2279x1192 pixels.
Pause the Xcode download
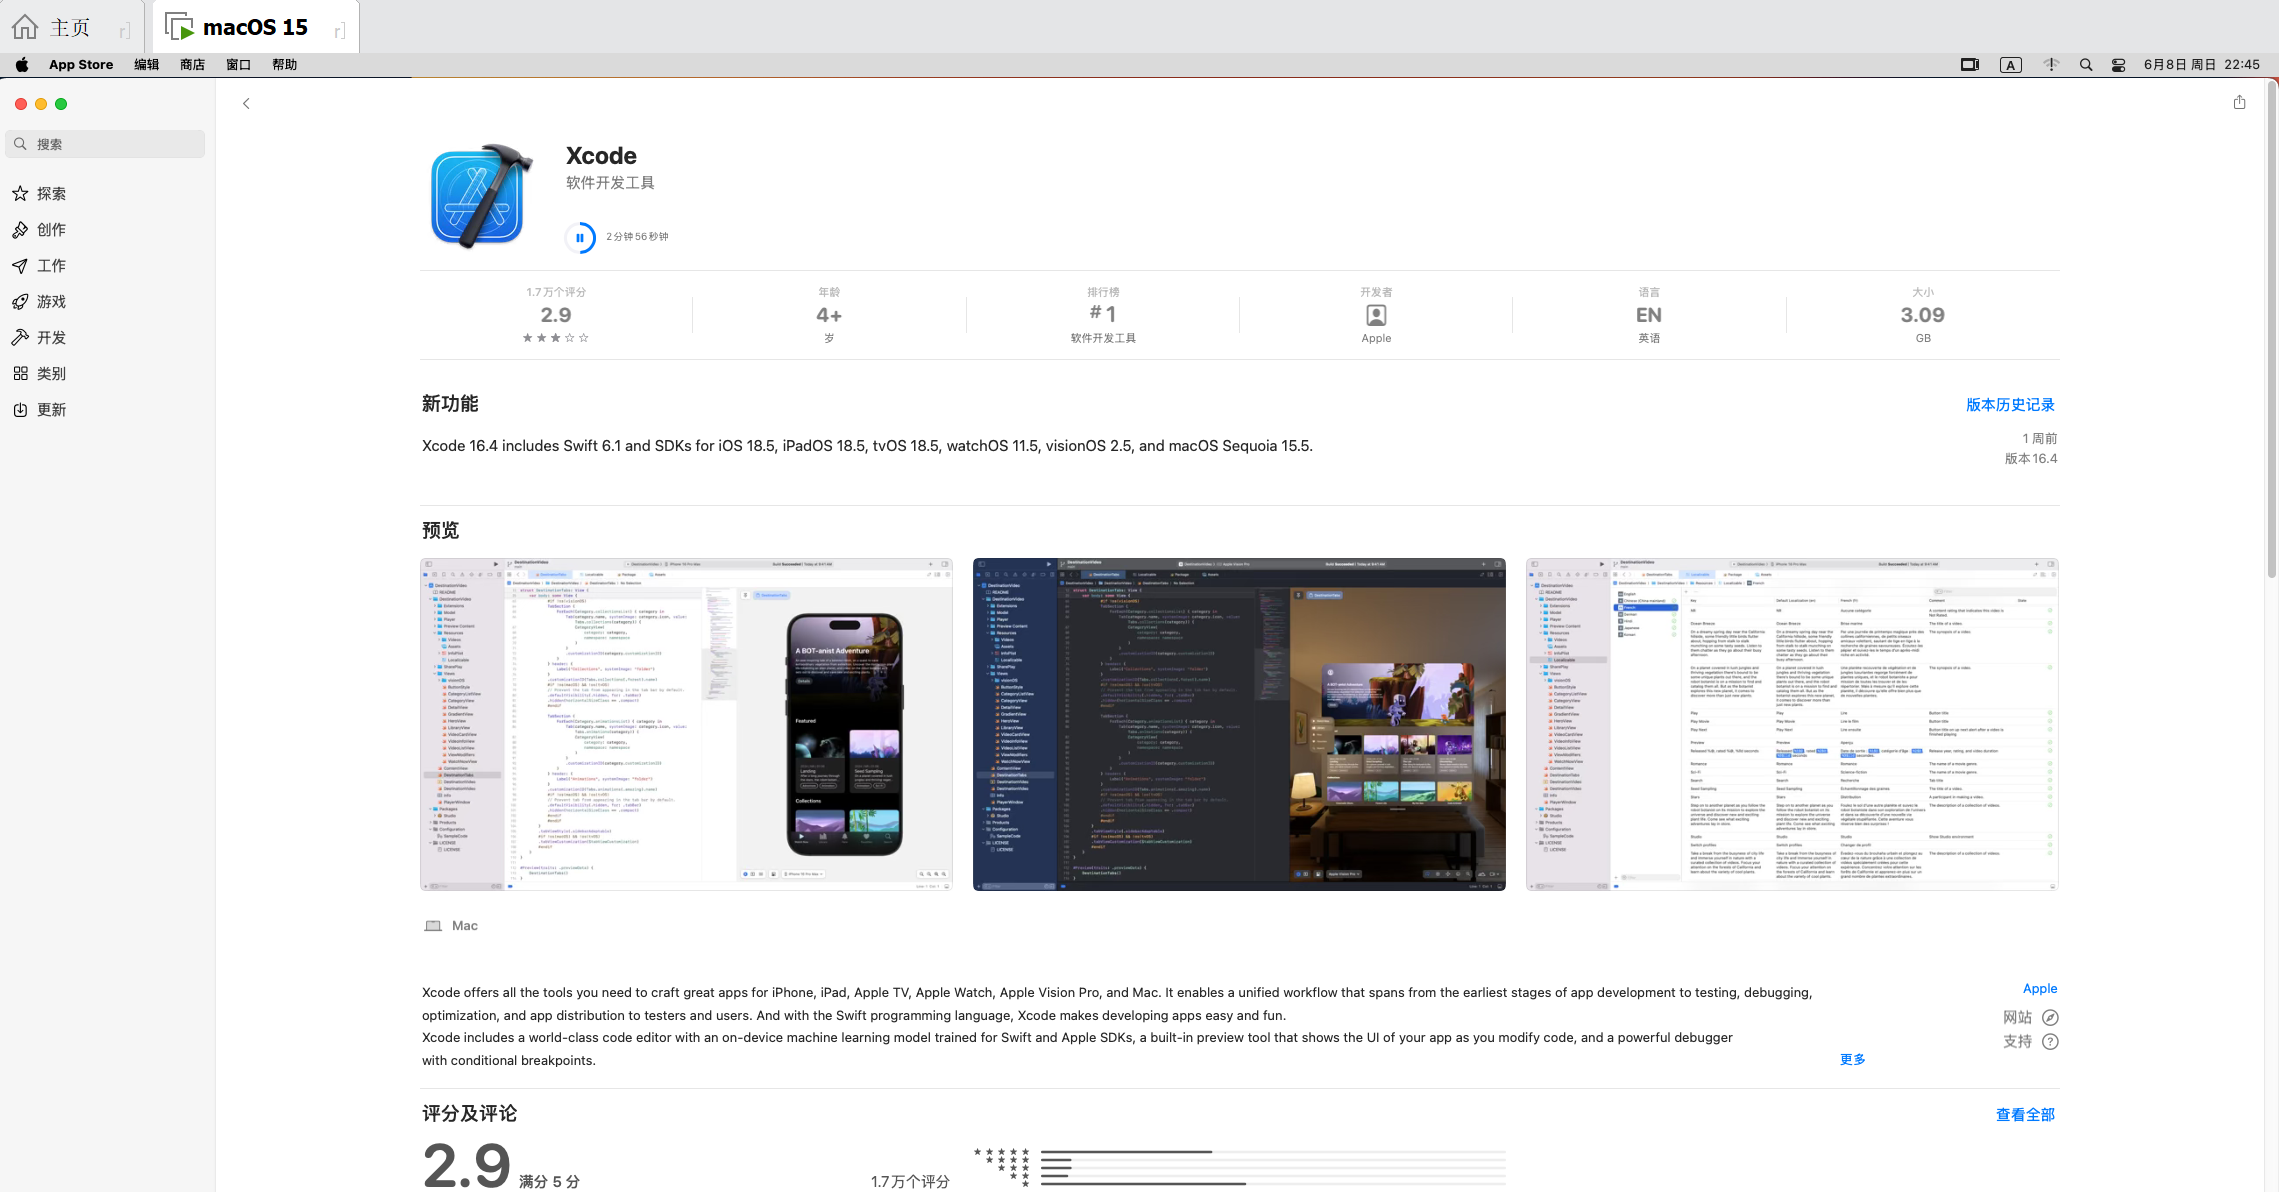pyautogui.click(x=581, y=237)
